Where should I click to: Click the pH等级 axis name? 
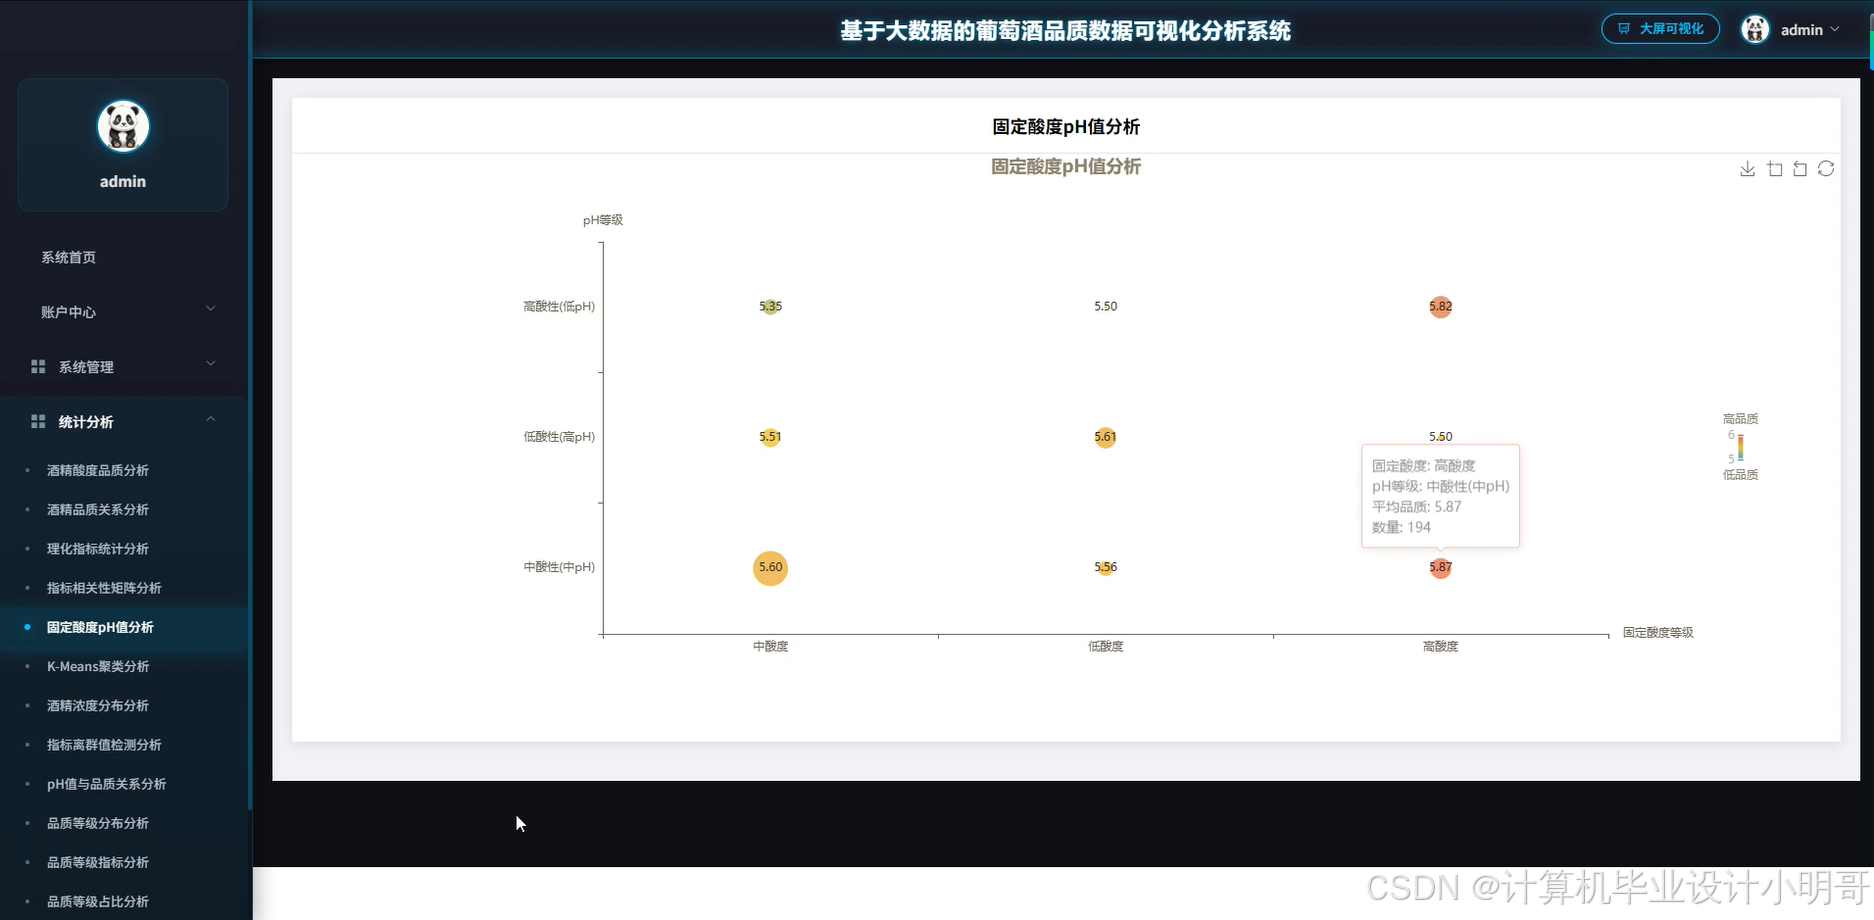(603, 220)
